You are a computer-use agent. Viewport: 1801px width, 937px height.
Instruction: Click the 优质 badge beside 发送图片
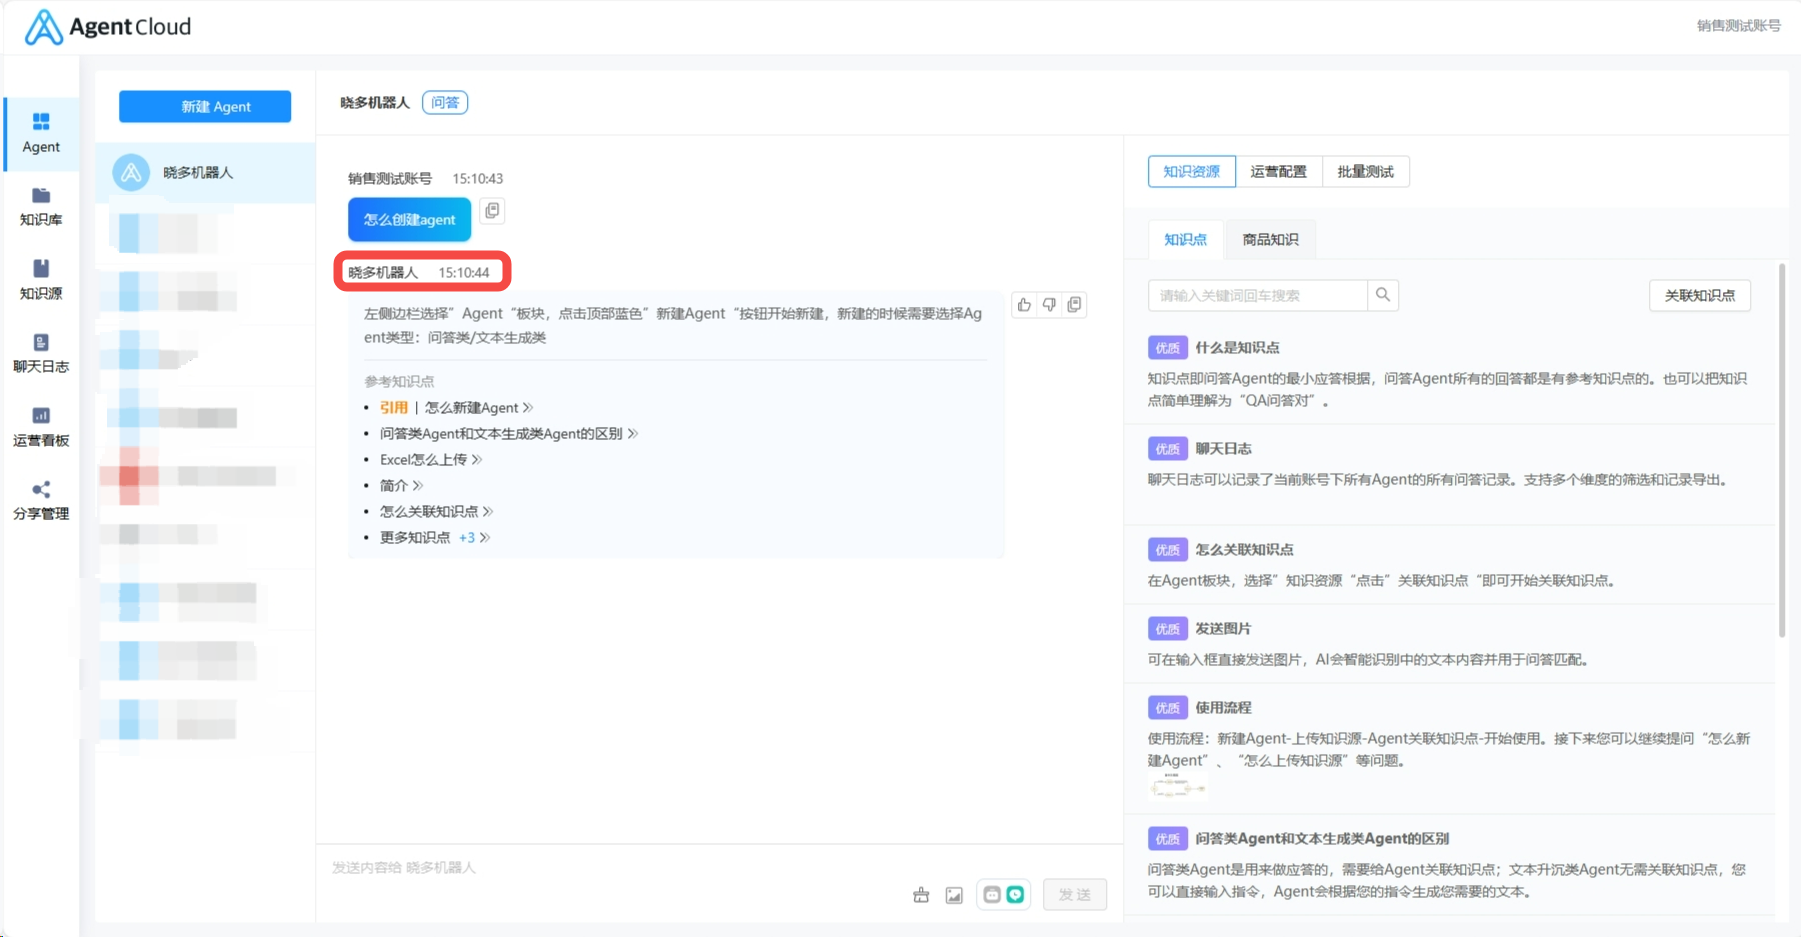tap(1168, 629)
